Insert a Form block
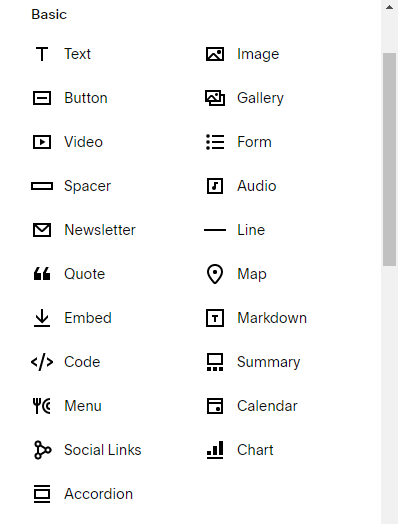Image resolution: width=398 pixels, height=524 pixels. pos(254,142)
